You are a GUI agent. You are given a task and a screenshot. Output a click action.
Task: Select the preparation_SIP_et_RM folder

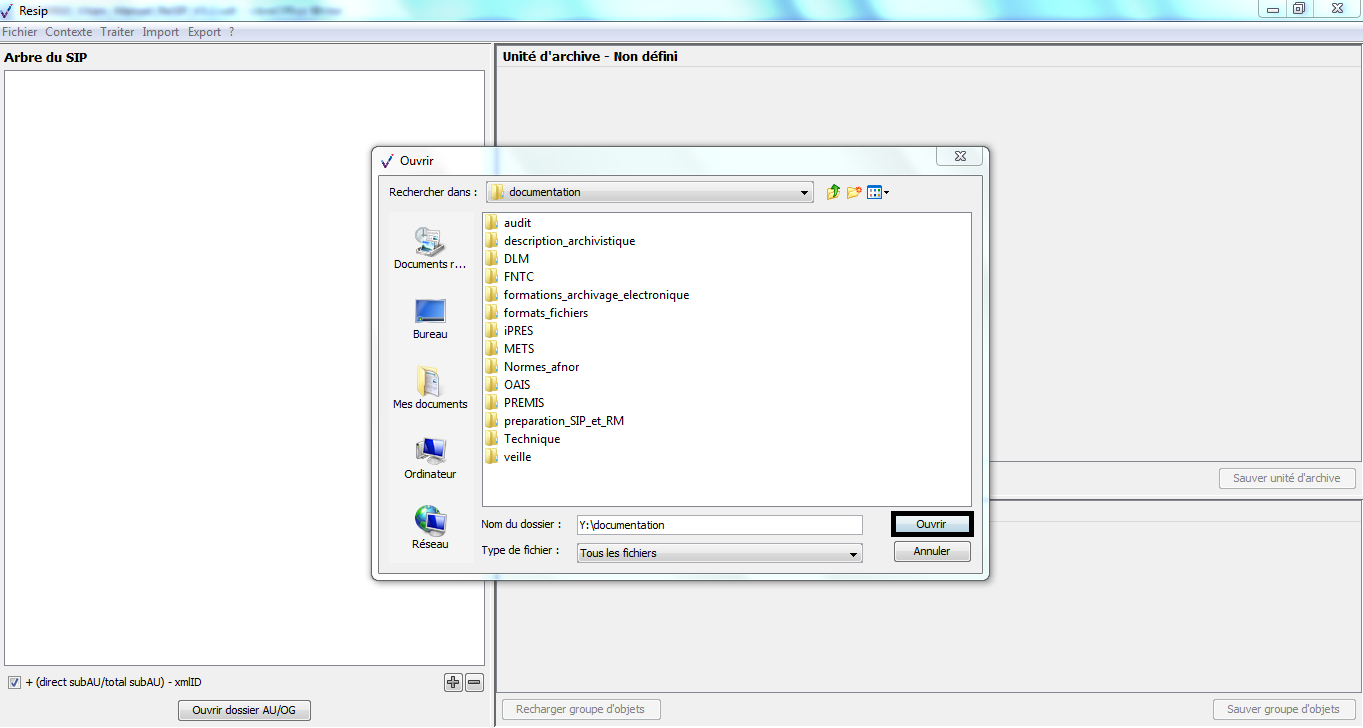(x=563, y=421)
